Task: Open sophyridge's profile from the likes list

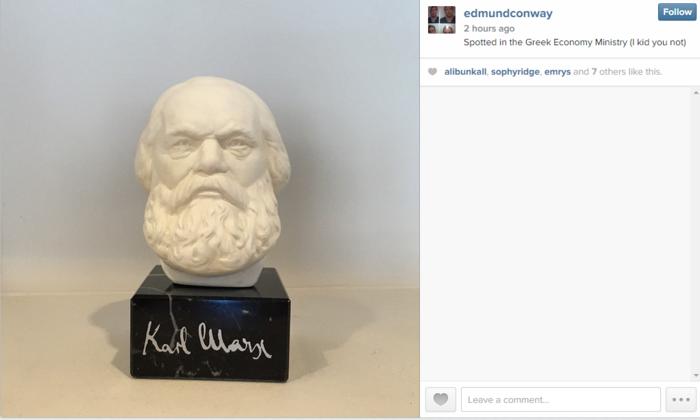Action: click(x=515, y=72)
